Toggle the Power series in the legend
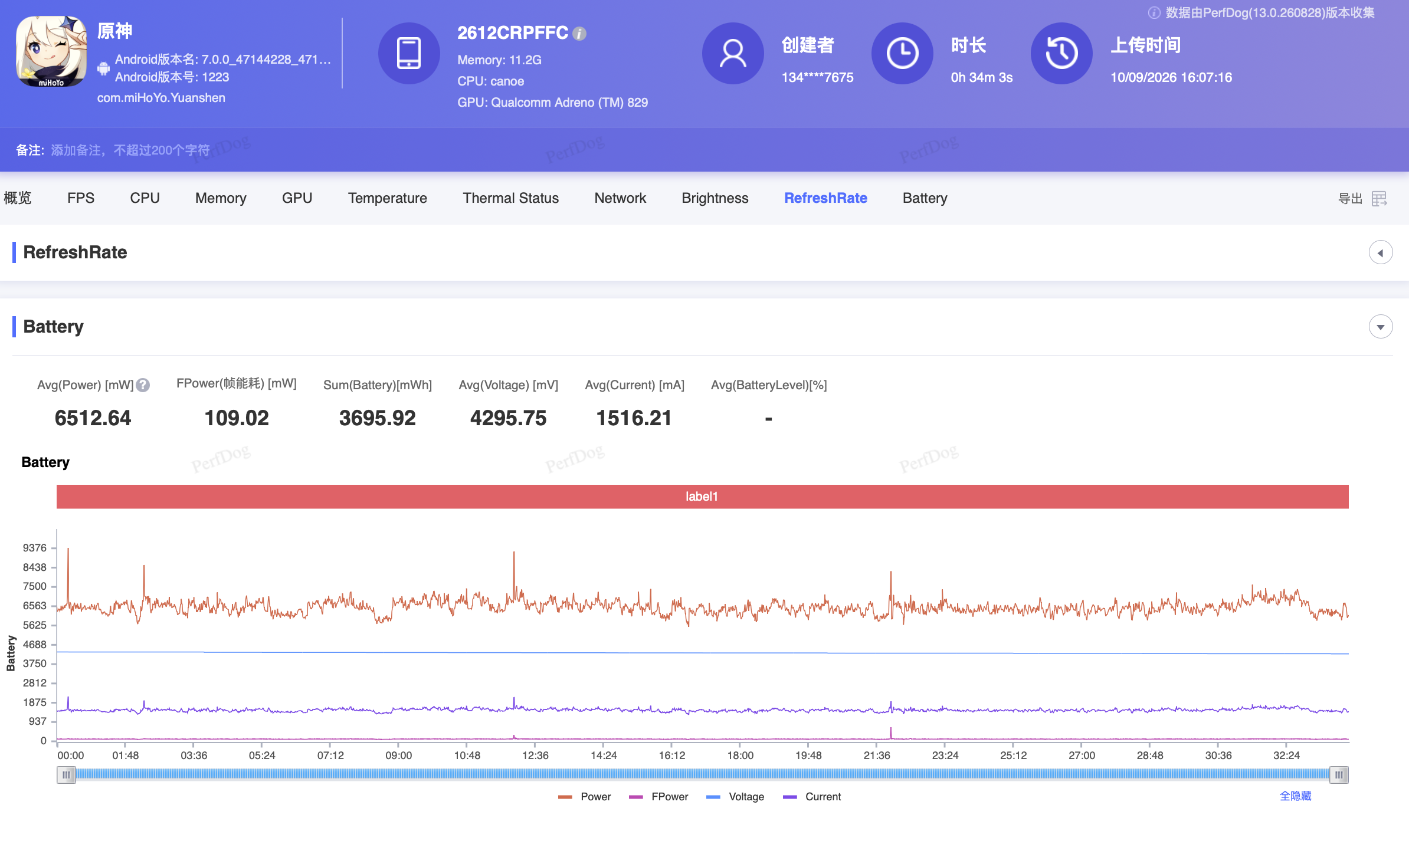 [584, 797]
